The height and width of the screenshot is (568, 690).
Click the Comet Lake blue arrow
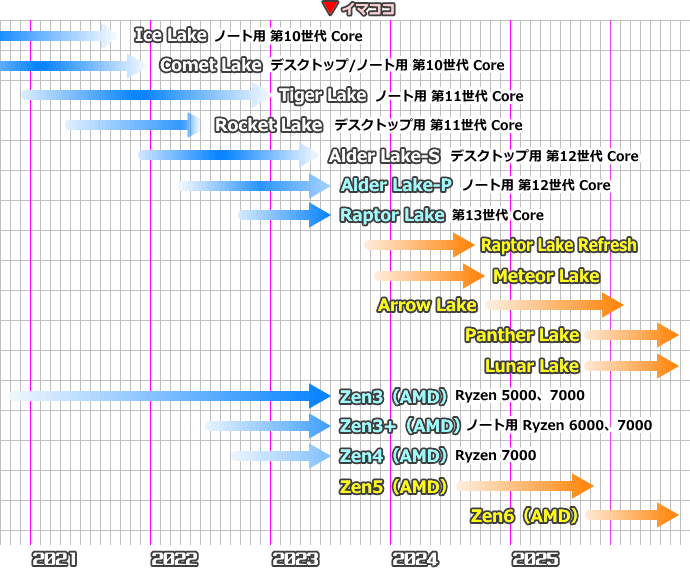click(x=73, y=66)
